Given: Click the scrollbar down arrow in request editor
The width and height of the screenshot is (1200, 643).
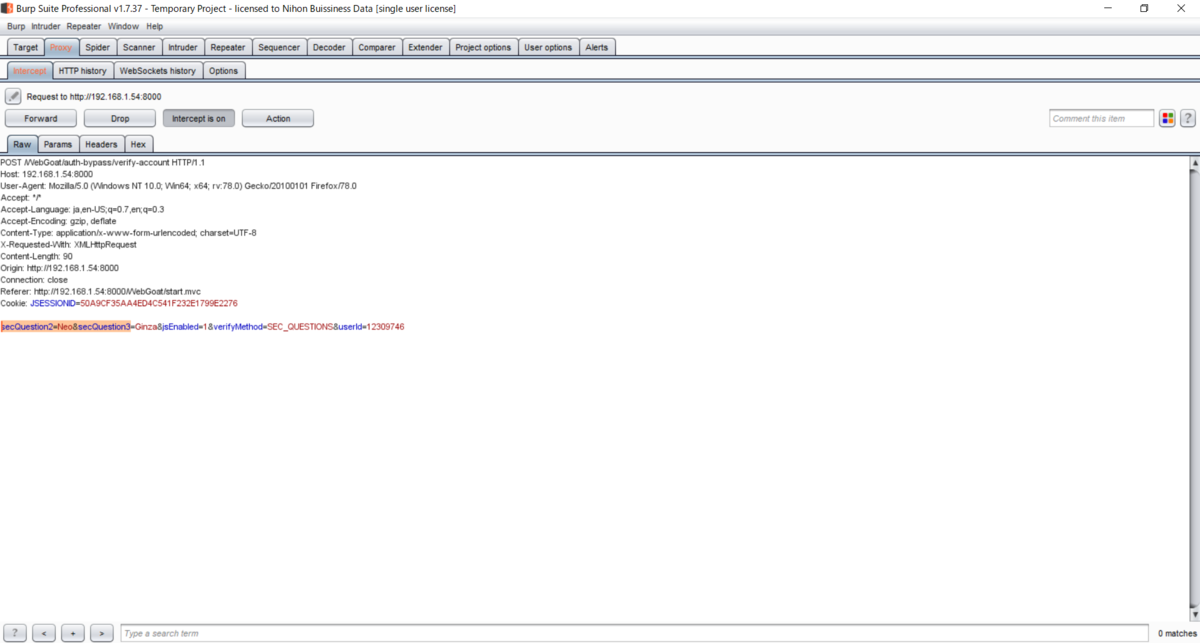Looking at the screenshot, I should pos(1194,614).
